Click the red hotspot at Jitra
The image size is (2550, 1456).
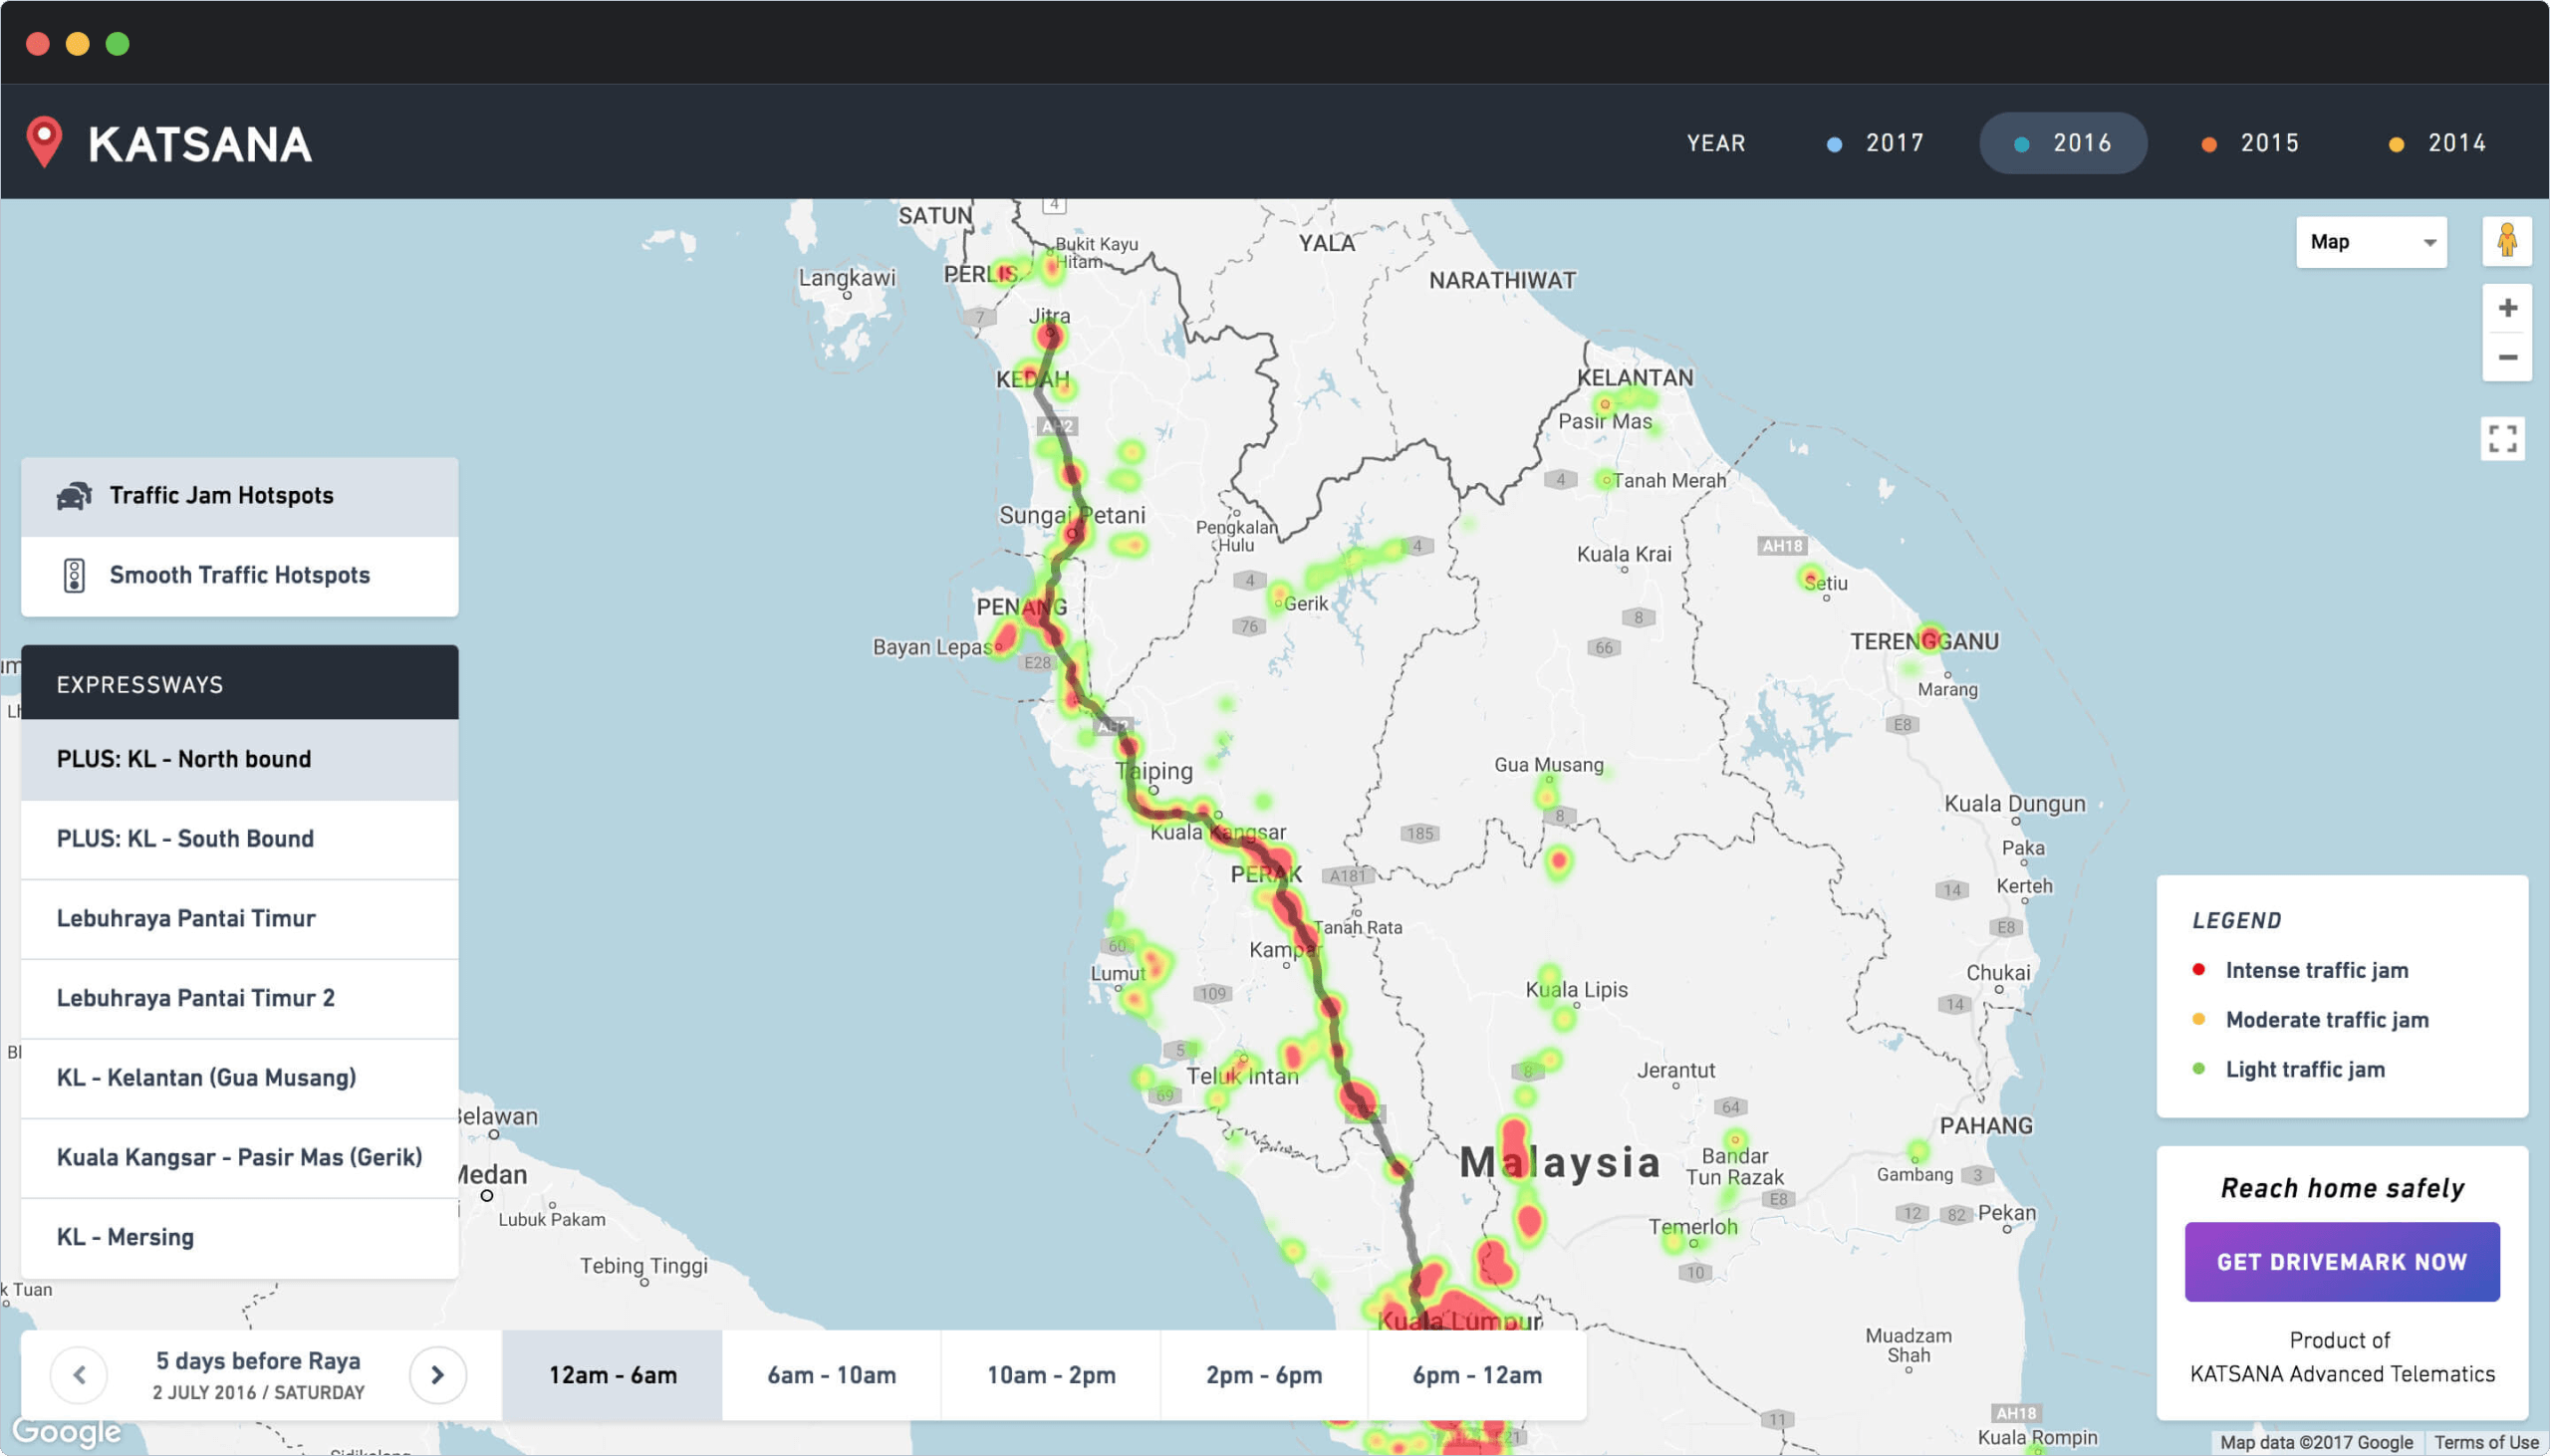pyautogui.click(x=1050, y=335)
